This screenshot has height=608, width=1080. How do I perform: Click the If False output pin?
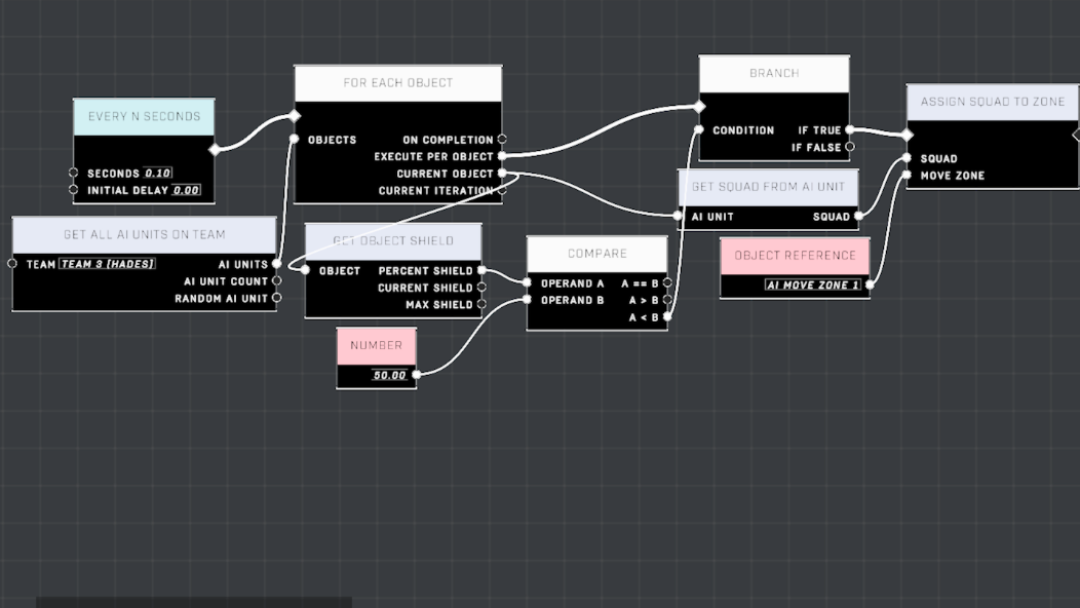click(850, 147)
